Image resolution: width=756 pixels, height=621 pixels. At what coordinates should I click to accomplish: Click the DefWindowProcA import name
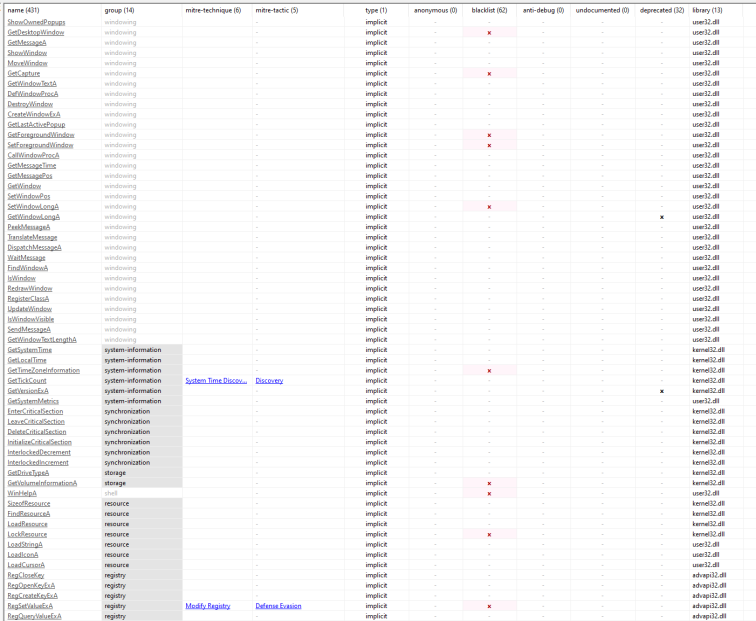coord(33,94)
